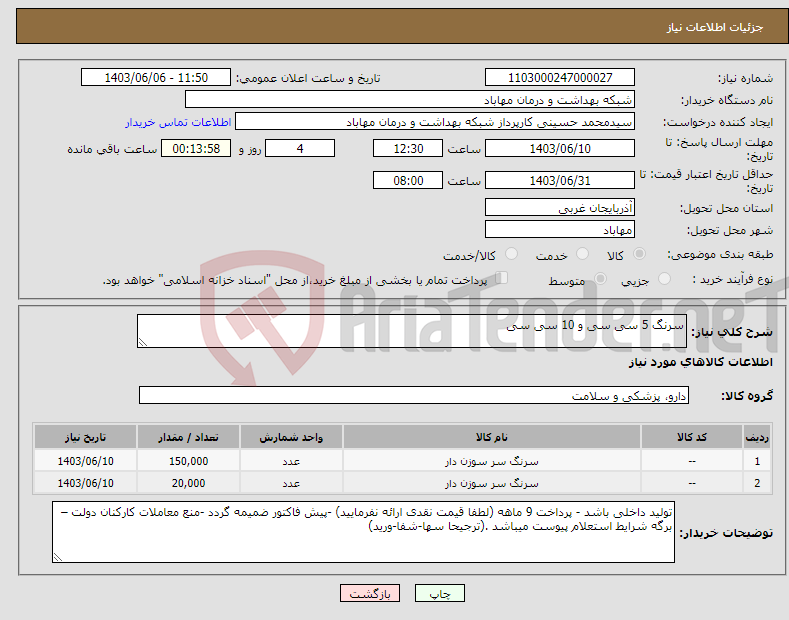Click the واحد شمارش column header
Screen dimensions: 789x620
click(291, 437)
